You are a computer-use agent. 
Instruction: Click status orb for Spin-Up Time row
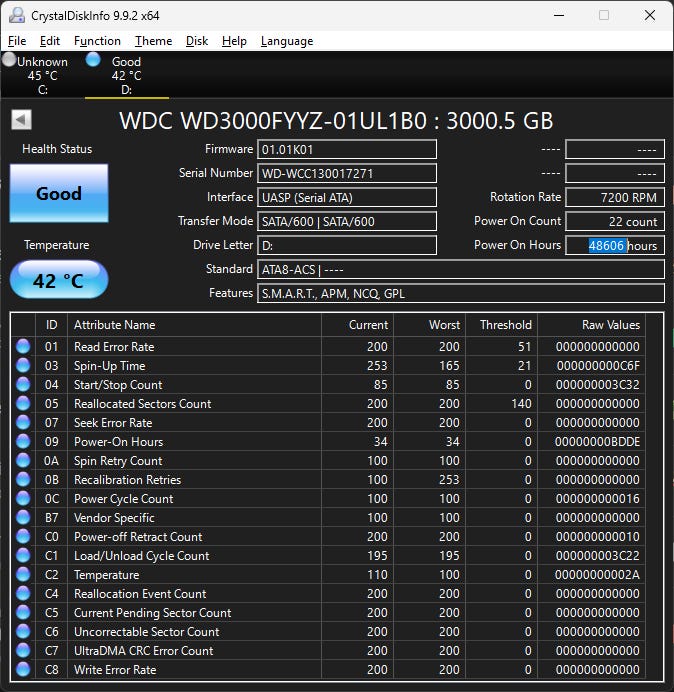(x=23, y=365)
